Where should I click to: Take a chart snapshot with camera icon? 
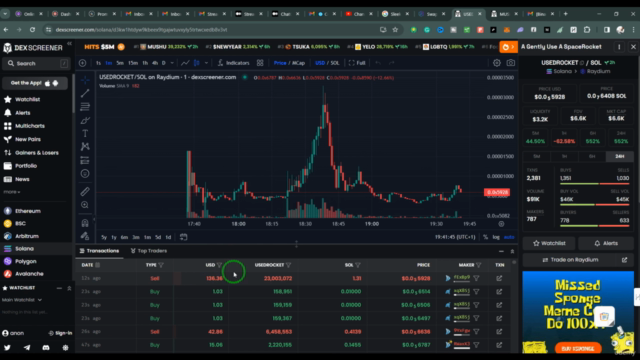pyautogui.click(x=510, y=63)
